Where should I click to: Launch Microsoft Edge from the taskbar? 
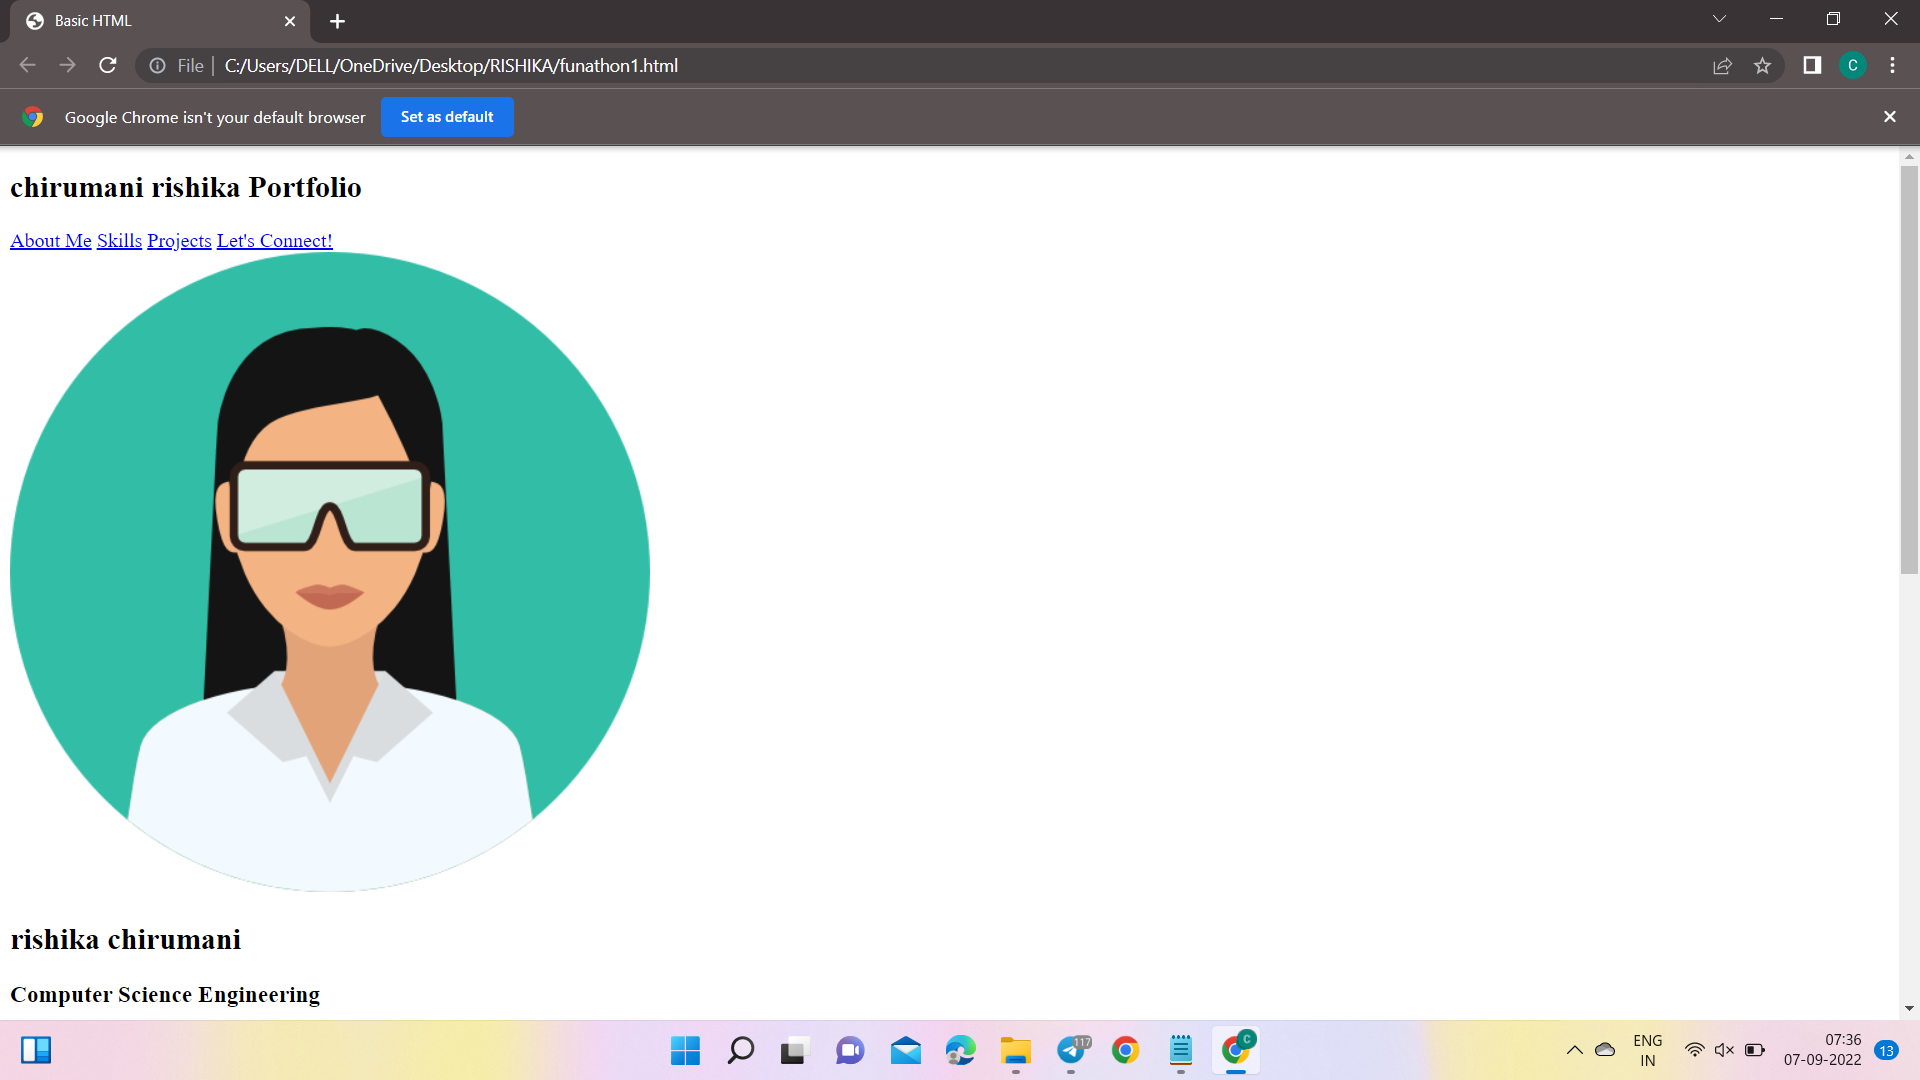[x=959, y=1050]
